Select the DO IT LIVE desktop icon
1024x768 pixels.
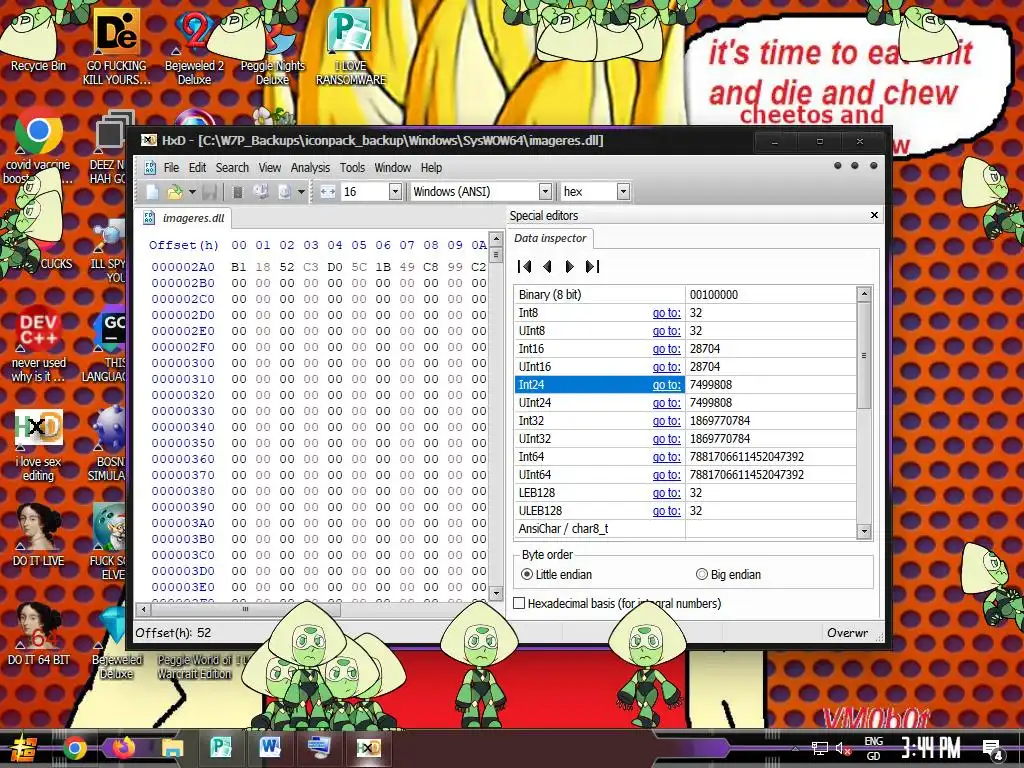pos(38,534)
